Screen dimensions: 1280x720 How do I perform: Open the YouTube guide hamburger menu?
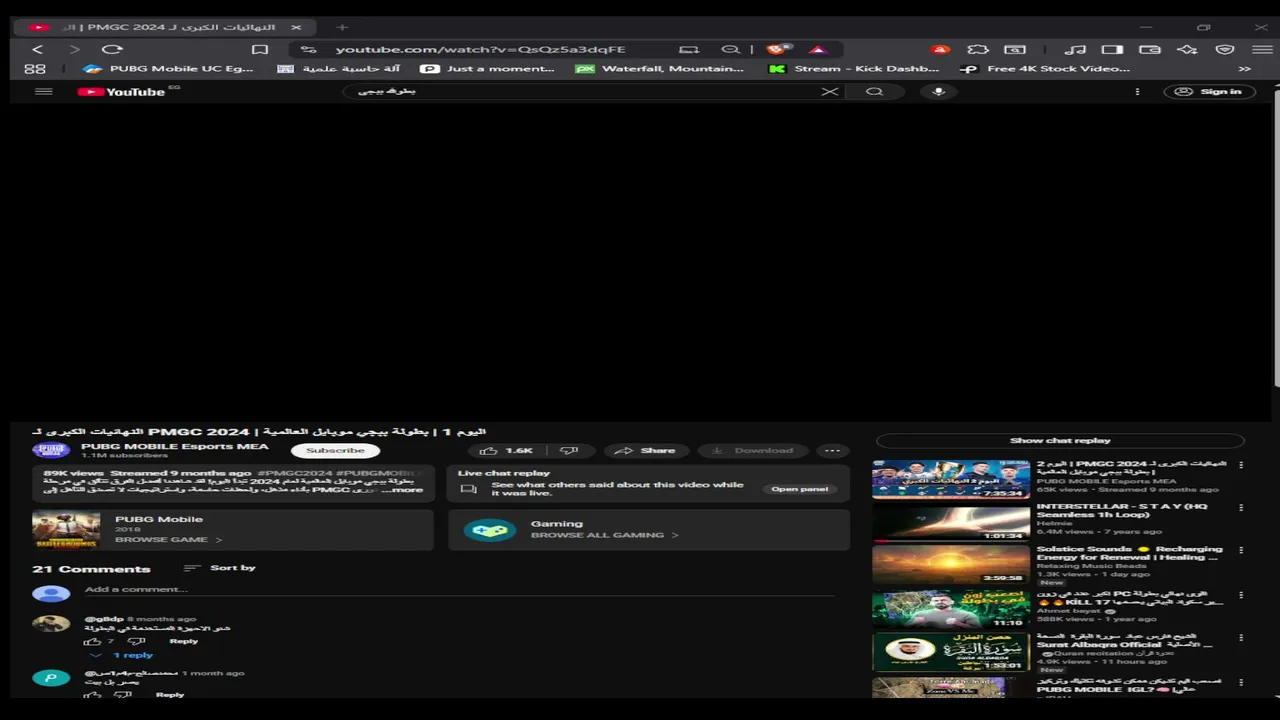43,91
